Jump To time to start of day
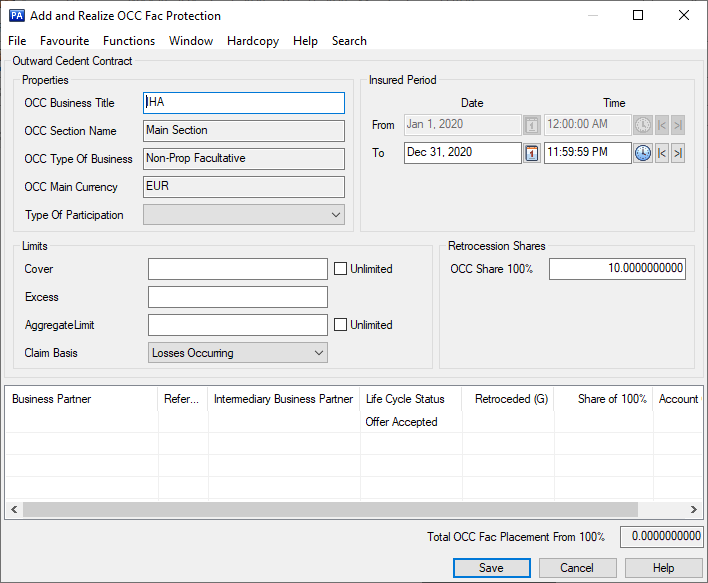708x583 pixels. click(661, 153)
